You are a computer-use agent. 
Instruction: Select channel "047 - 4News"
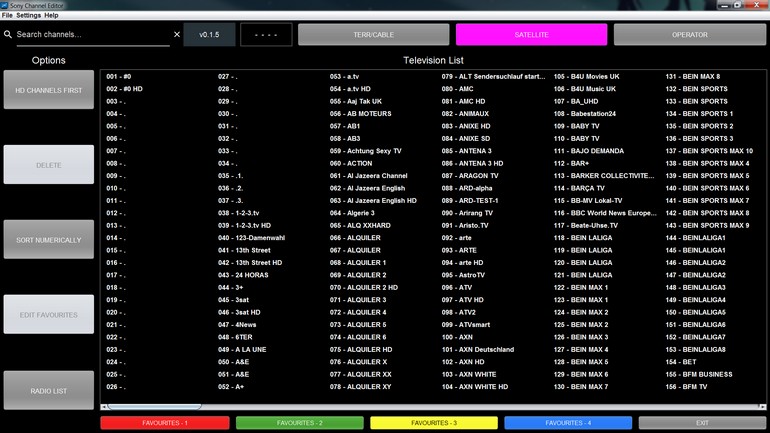(x=237, y=325)
